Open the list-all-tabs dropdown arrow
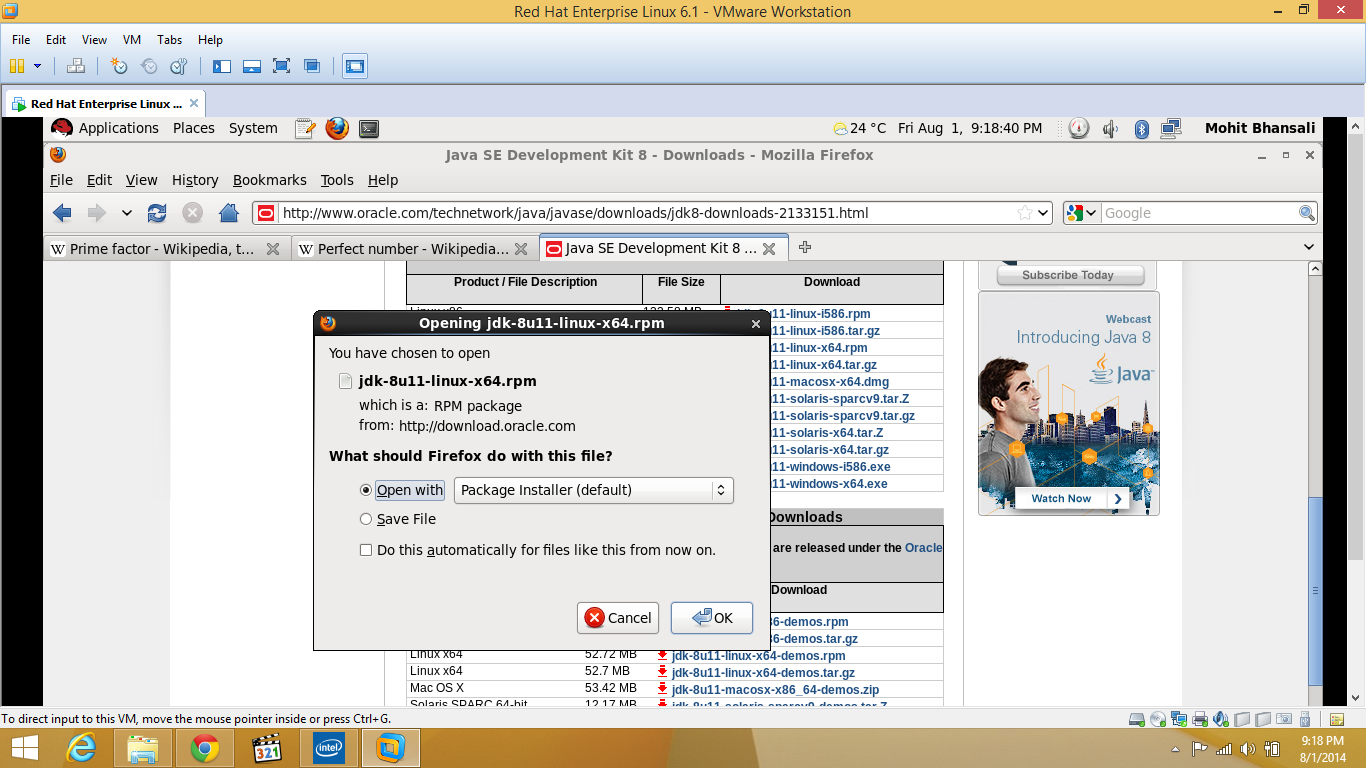Image resolution: width=1366 pixels, height=768 pixels. point(1309,247)
